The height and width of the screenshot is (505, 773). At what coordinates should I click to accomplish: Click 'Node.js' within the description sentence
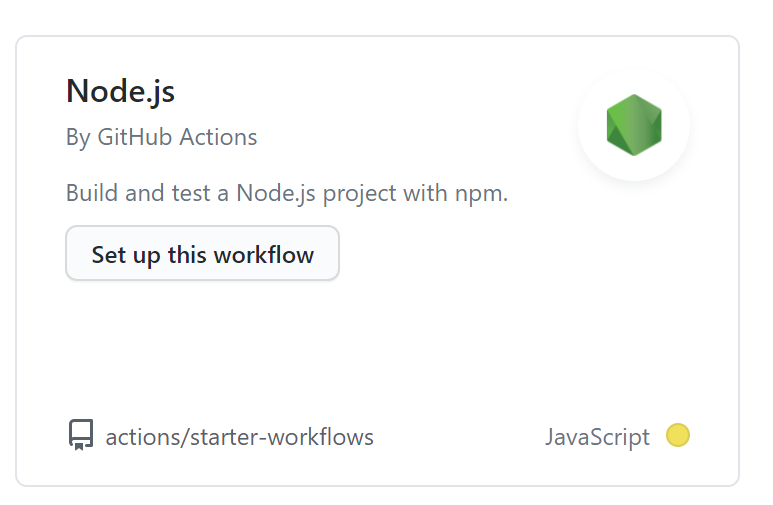tap(276, 193)
